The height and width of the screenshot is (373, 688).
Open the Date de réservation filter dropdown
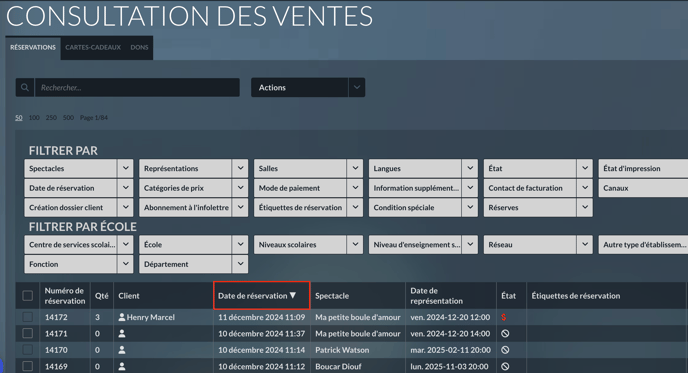click(79, 188)
